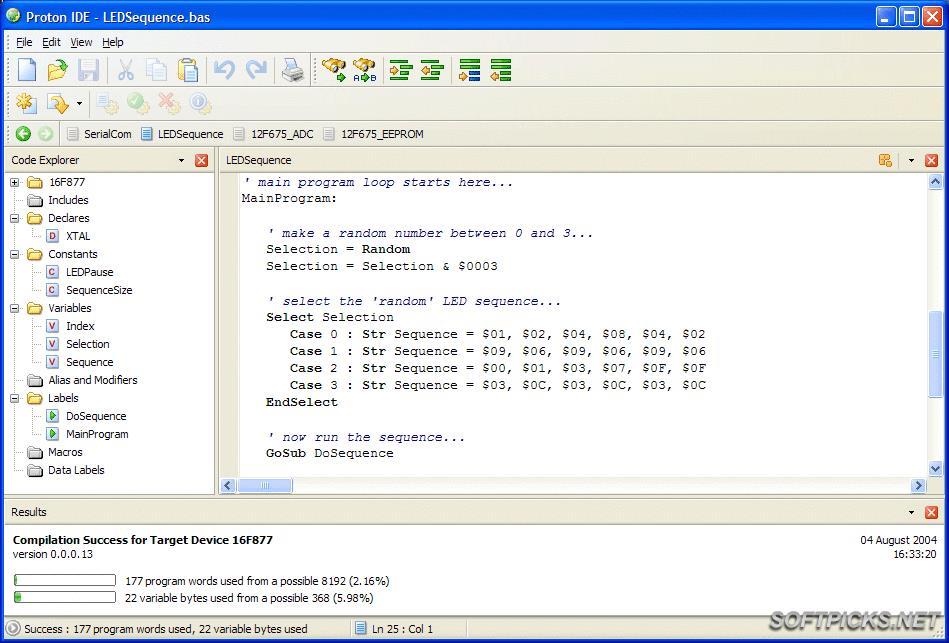Redo the last undone edit
Viewport: 949px width, 643px height.
pos(256,70)
